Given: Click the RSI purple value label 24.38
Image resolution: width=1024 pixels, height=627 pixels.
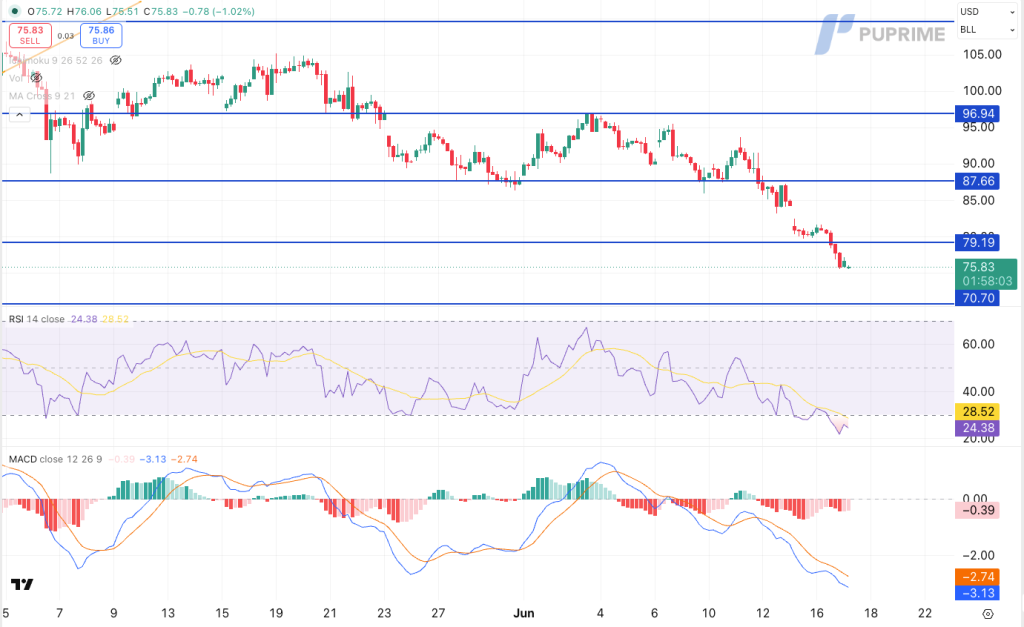Looking at the screenshot, I should click(x=977, y=428).
